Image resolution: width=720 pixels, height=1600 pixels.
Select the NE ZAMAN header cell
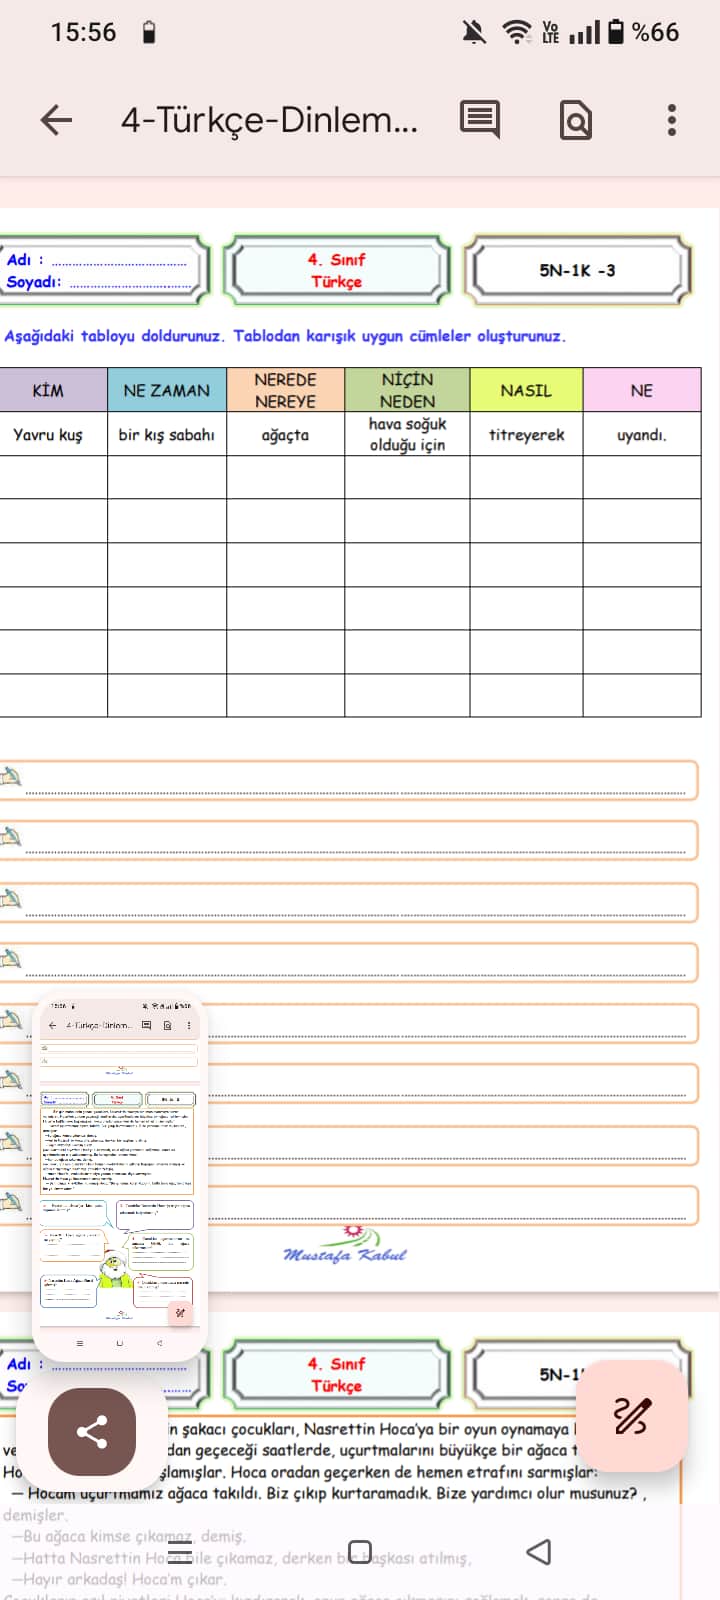tap(166, 390)
